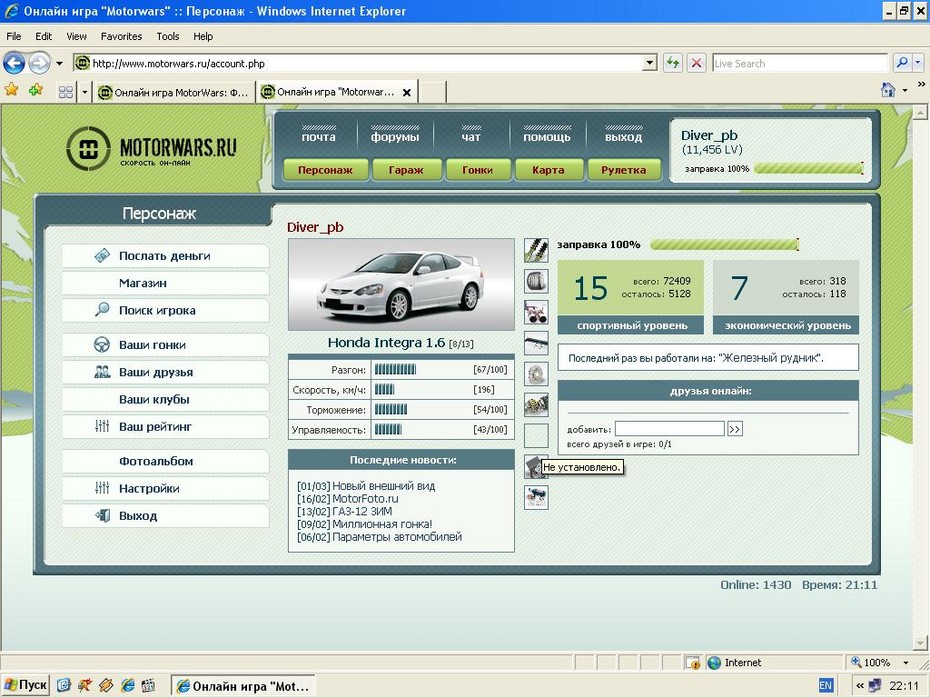This screenshot has width=930, height=698.
Task: Select the Гараж game tab
Action: tap(406, 170)
